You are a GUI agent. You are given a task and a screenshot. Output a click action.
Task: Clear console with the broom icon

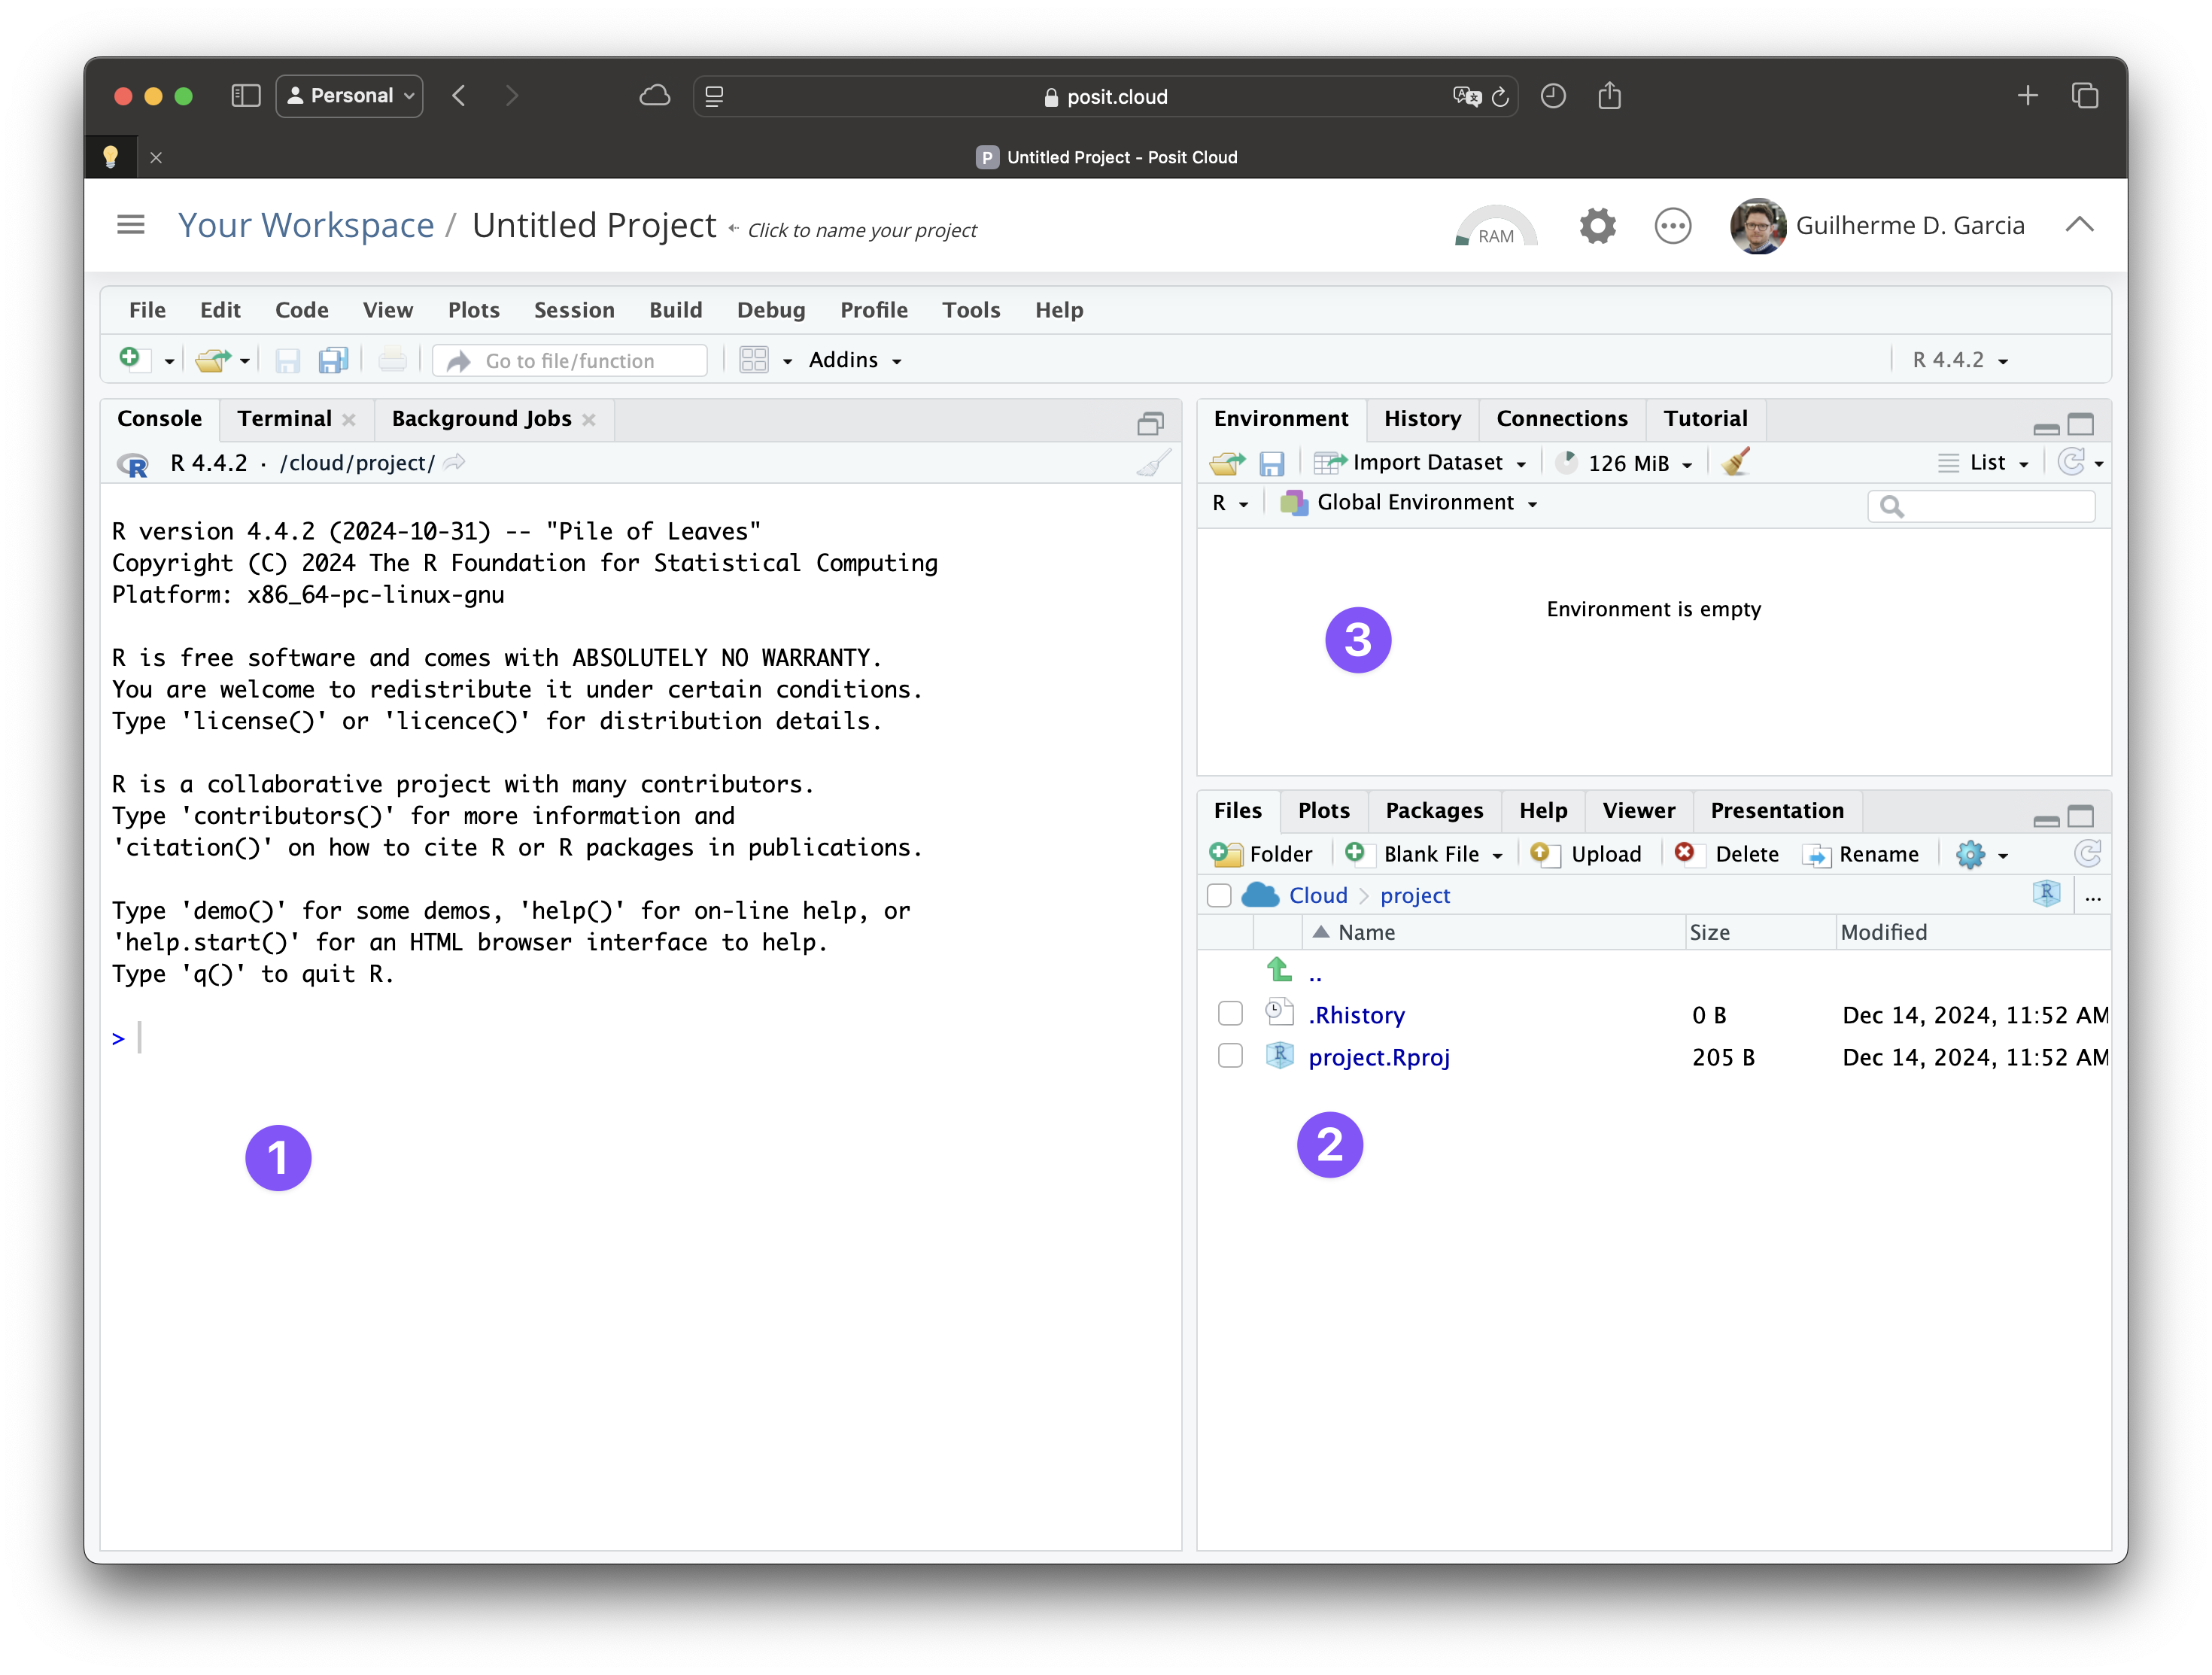coord(1153,463)
